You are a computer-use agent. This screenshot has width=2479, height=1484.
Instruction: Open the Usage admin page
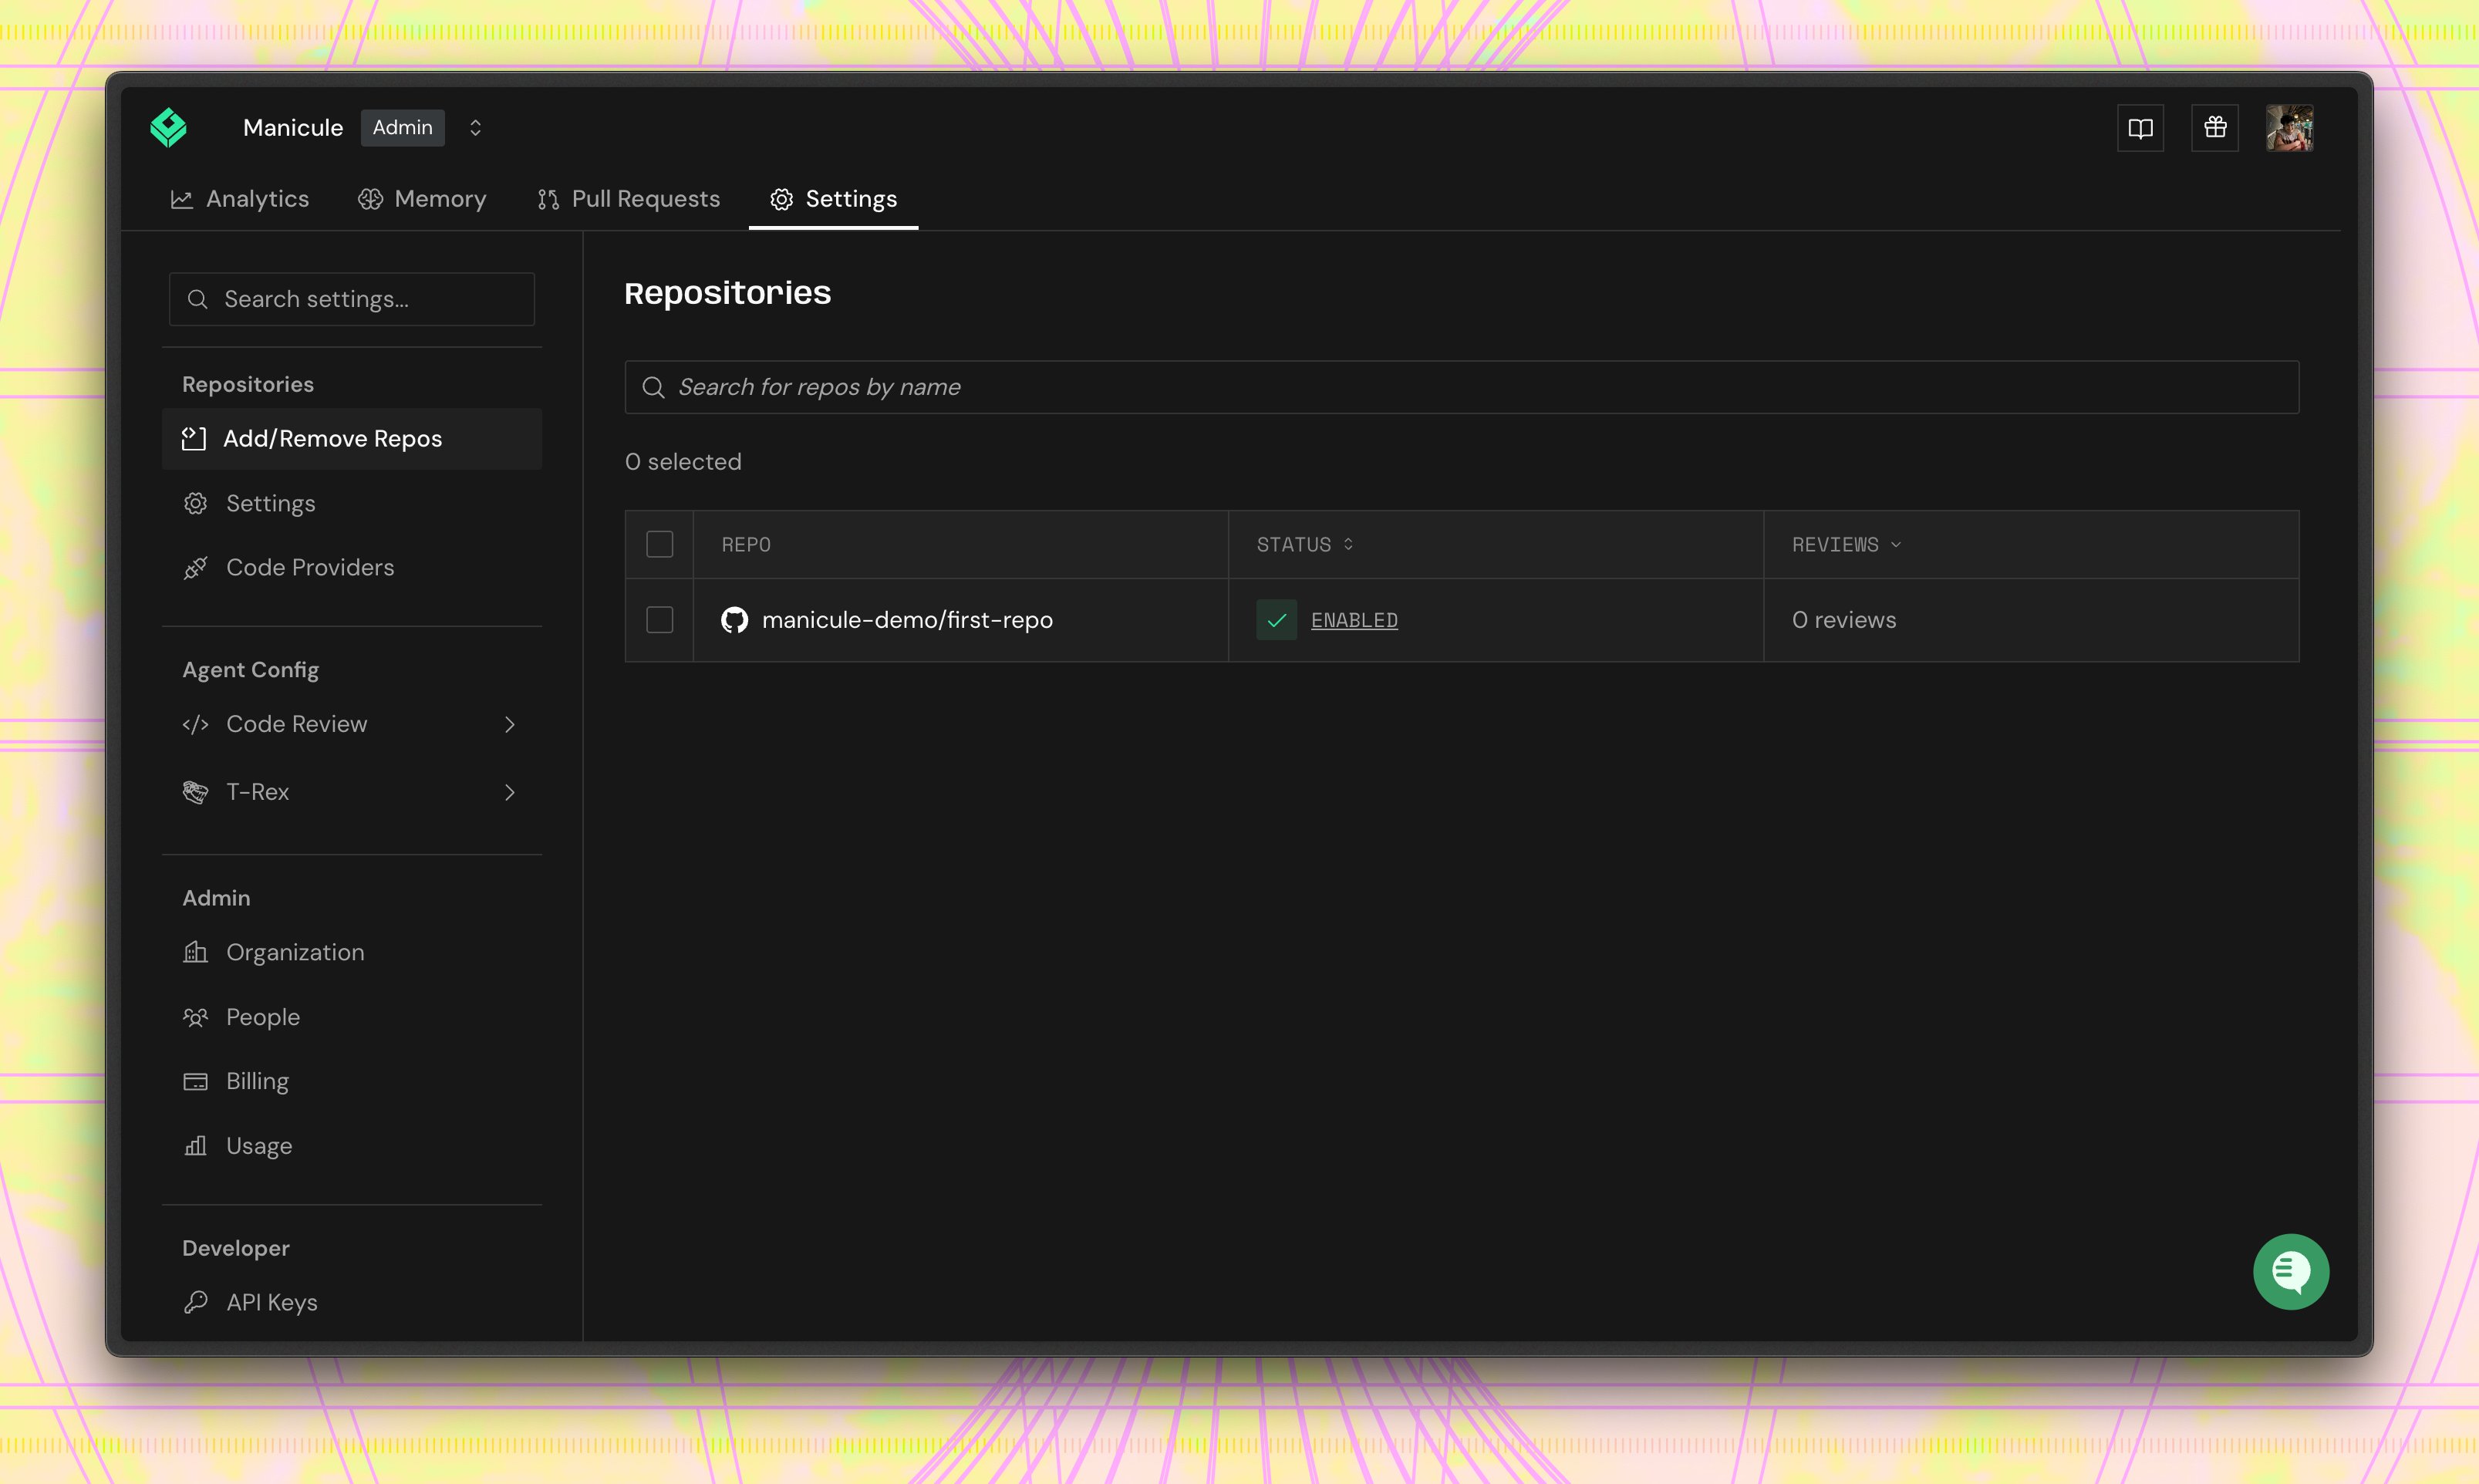click(x=351, y=1146)
